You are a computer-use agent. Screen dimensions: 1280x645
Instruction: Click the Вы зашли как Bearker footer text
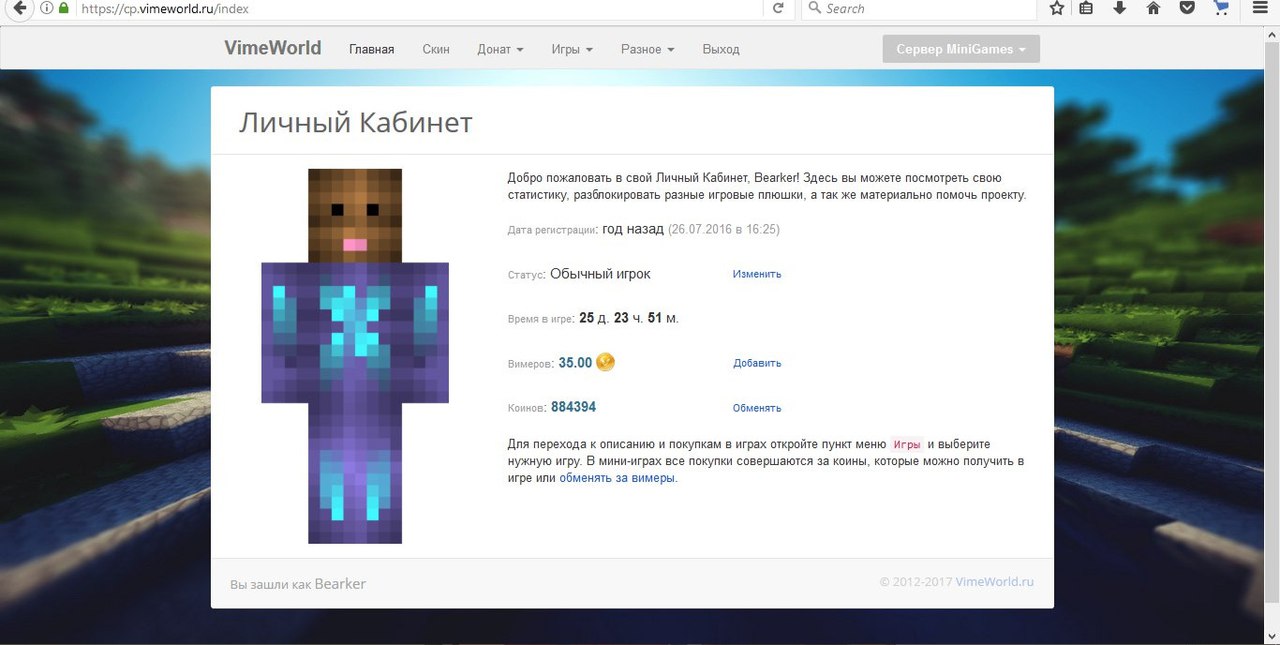click(298, 583)
